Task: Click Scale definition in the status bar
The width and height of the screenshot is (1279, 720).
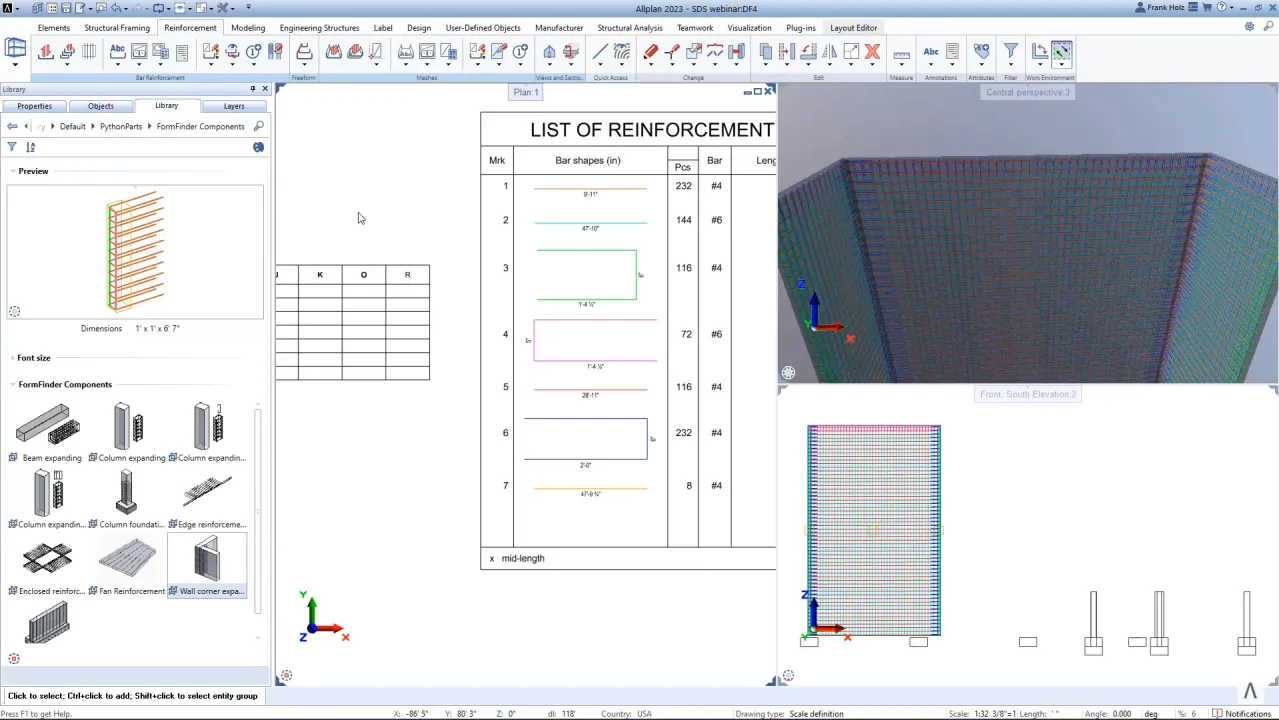Action: pos(816,713)
